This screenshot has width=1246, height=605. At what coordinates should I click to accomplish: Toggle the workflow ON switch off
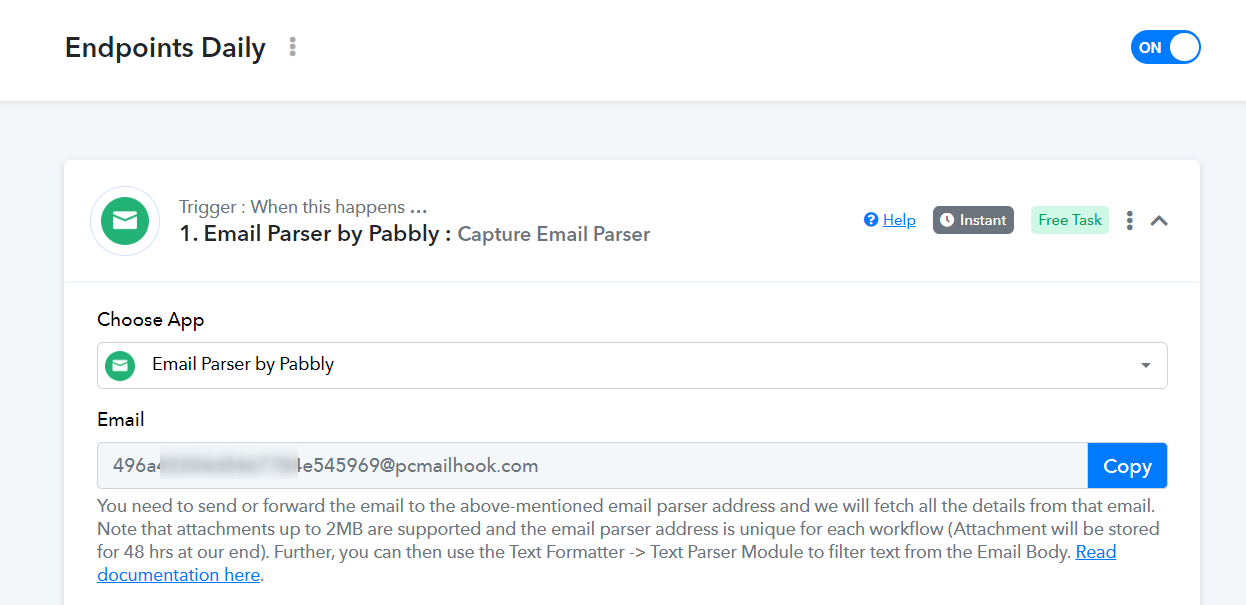point(1165,47)
